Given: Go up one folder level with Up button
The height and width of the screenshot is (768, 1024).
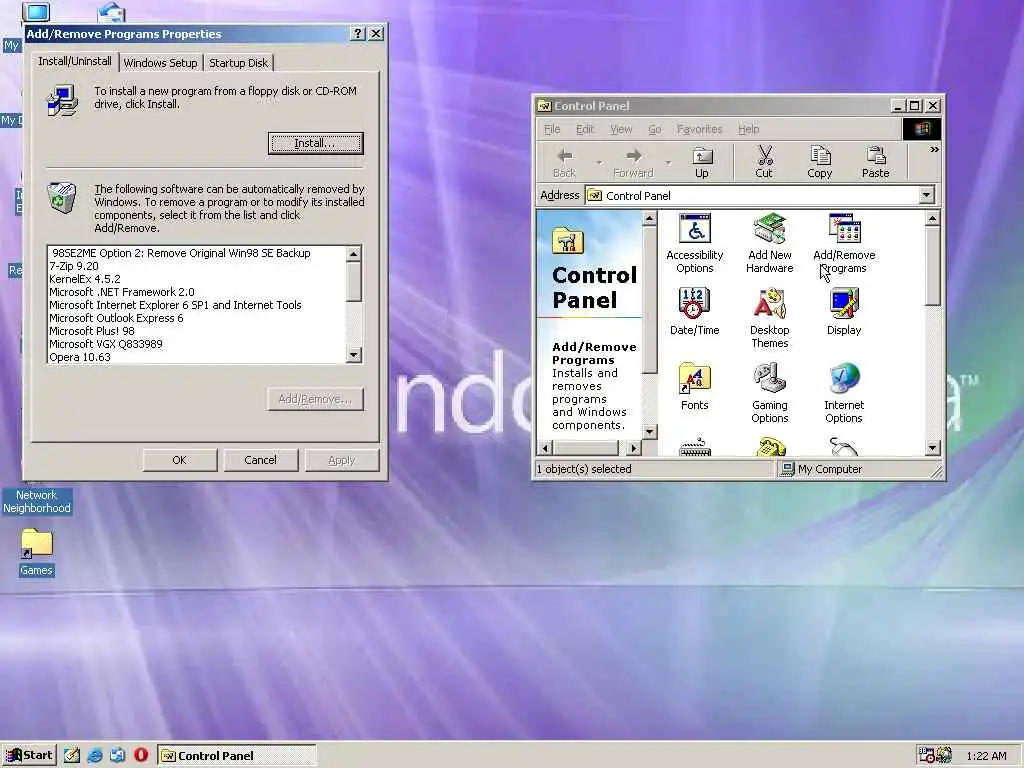Looking at the screenshot, I should (x=702, y=163).
